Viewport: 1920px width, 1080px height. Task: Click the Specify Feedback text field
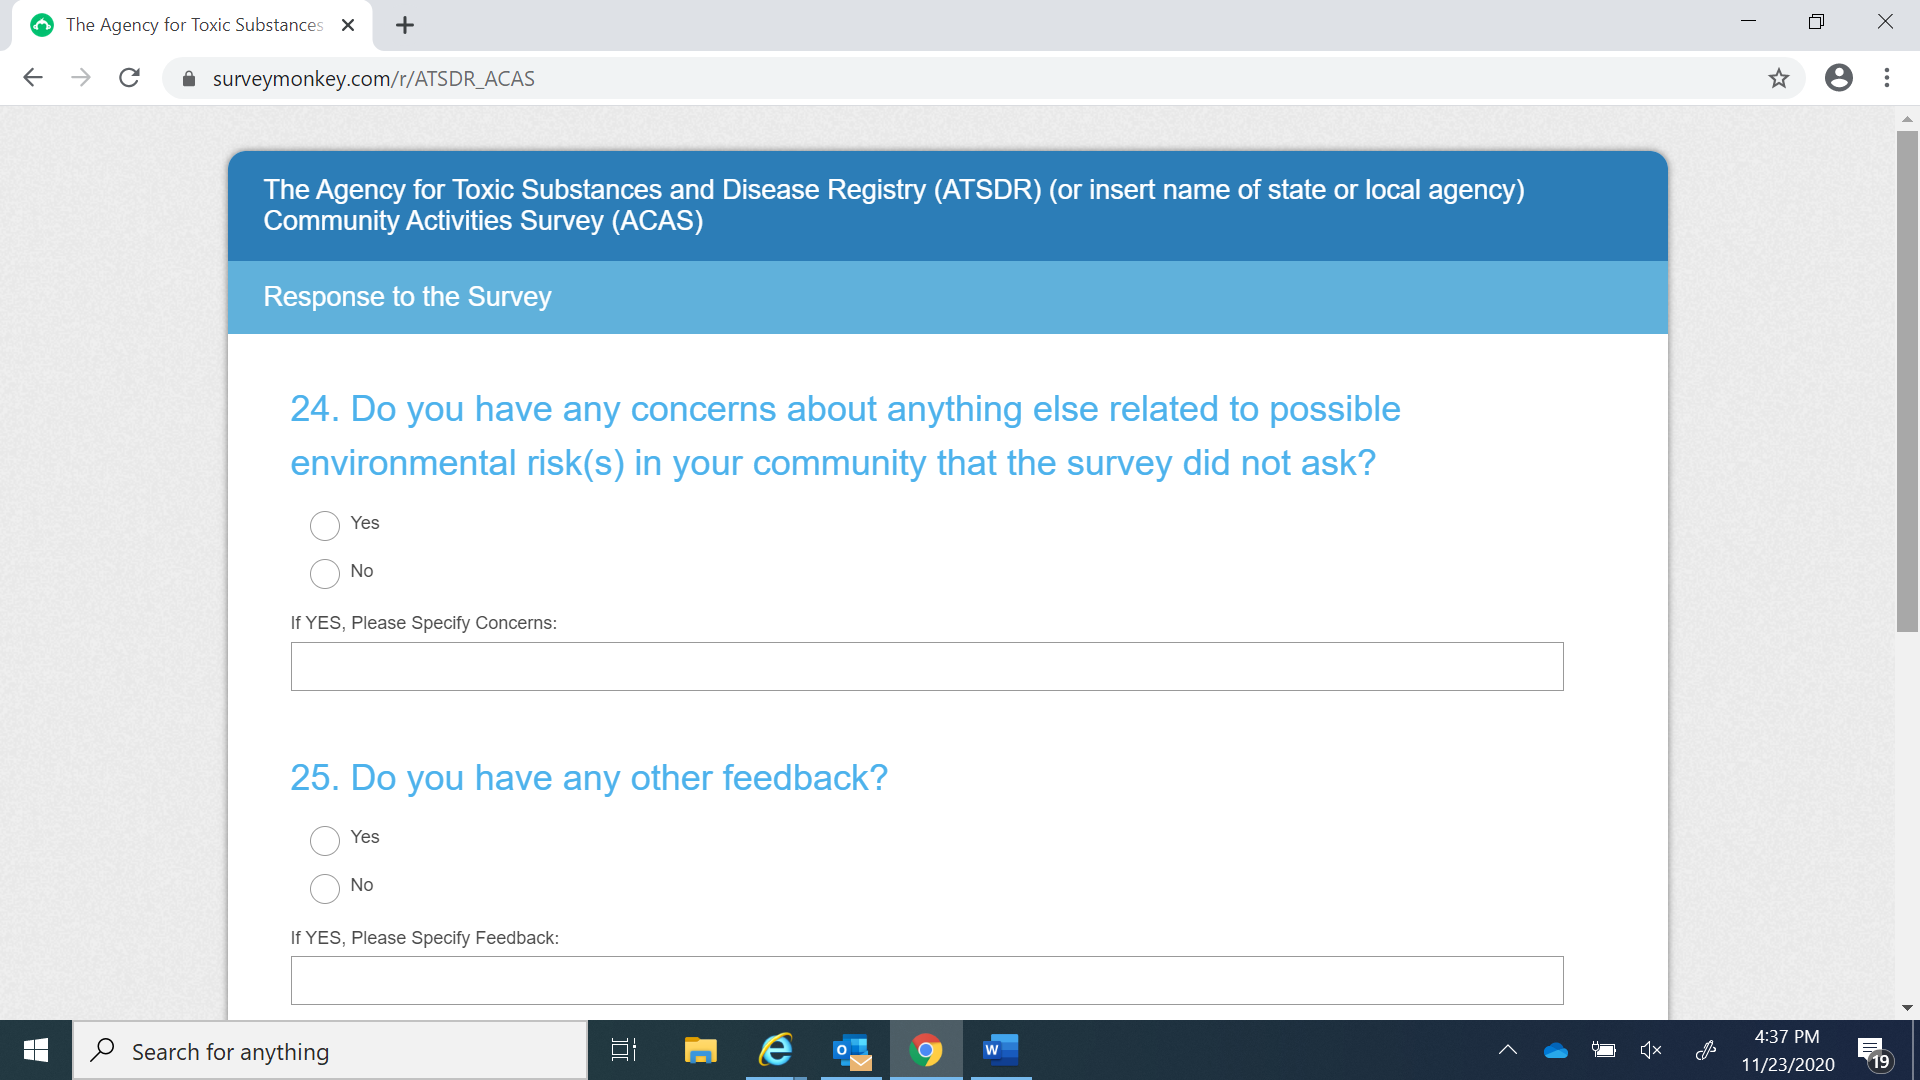point(926,980)
